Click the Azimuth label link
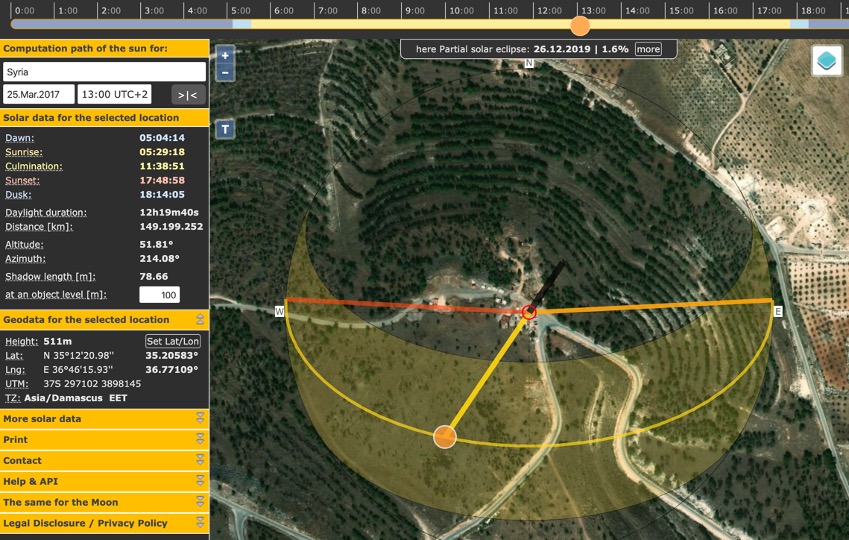849x540 pixels. click(x=25, y=259)
